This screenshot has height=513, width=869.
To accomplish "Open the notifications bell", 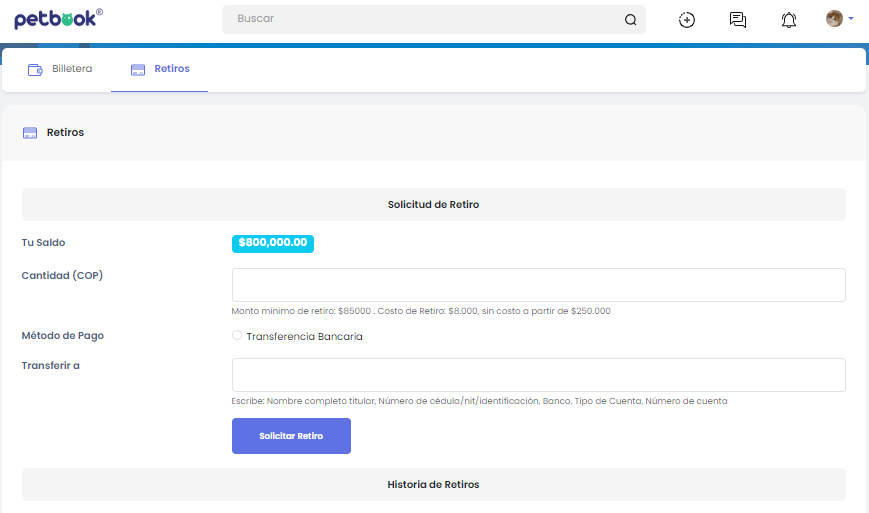I will tap(789, 19).
